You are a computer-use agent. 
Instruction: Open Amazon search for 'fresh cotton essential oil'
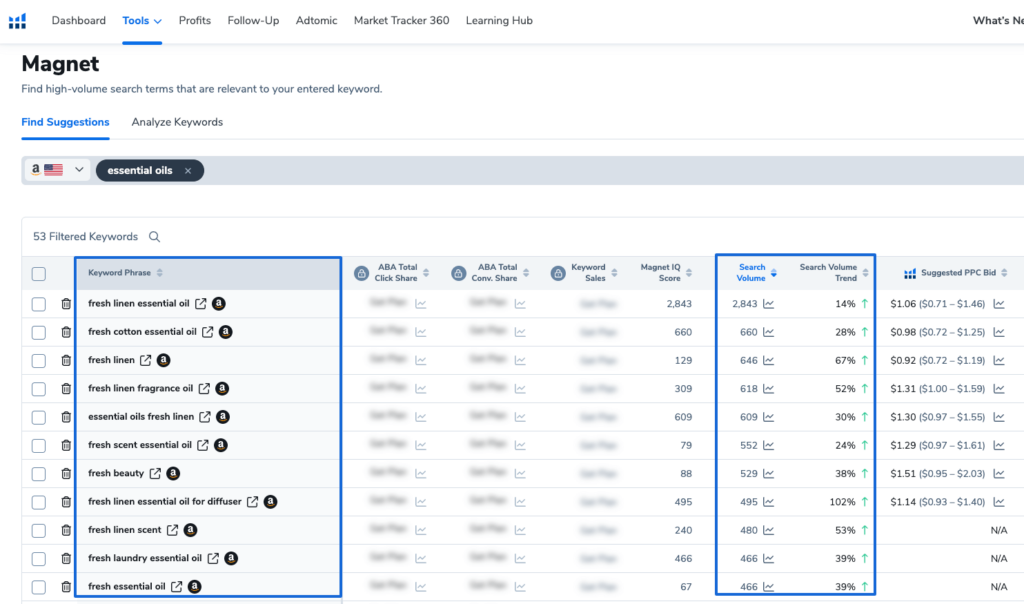tap(225, 332)
